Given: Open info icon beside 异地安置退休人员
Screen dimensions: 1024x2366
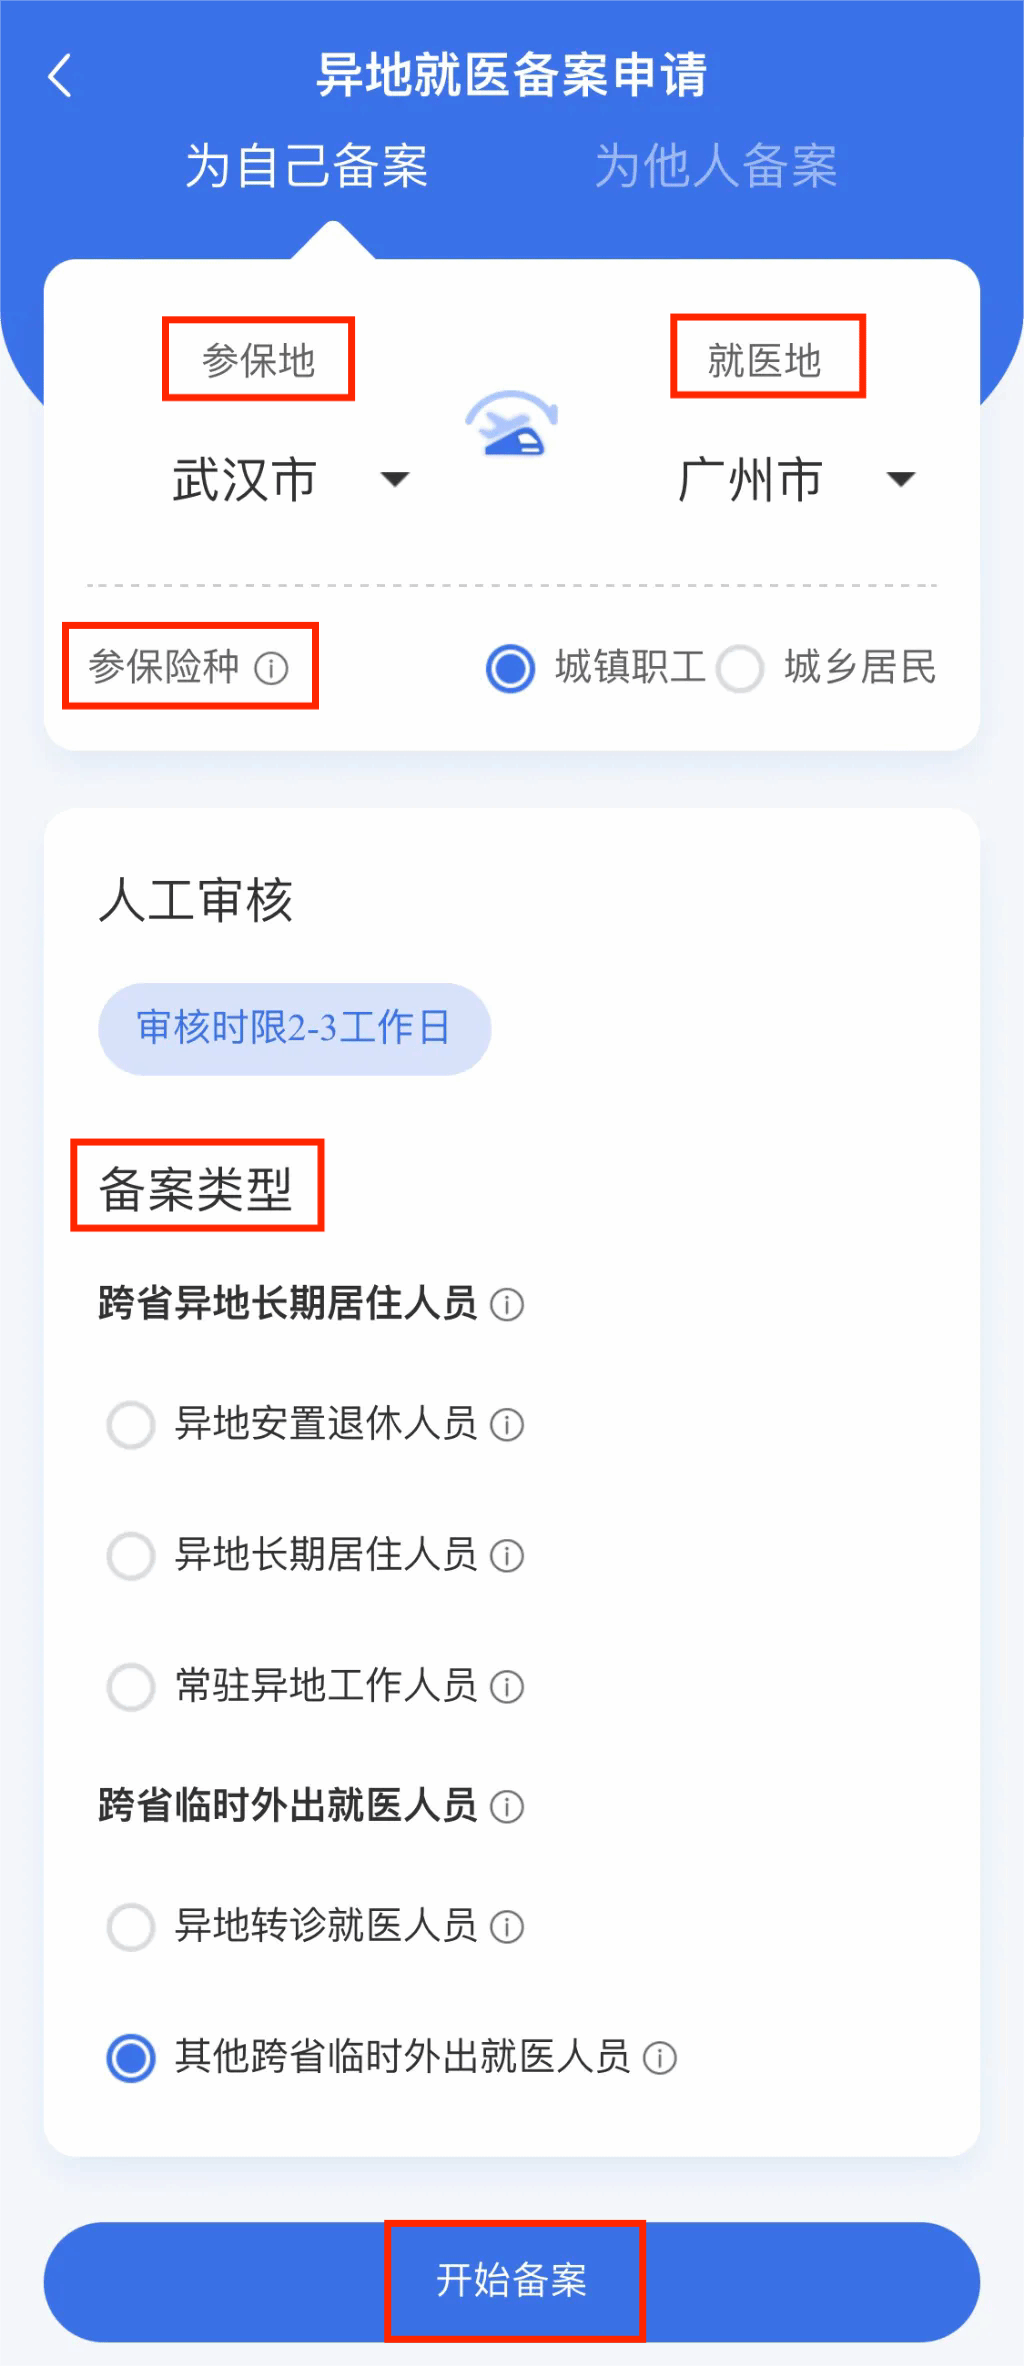Looking at the screenshot, I should [507, 1425].
